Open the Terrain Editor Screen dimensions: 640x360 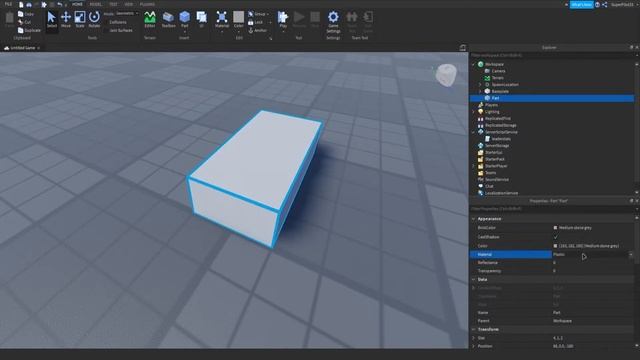click(x=150, y=20)
